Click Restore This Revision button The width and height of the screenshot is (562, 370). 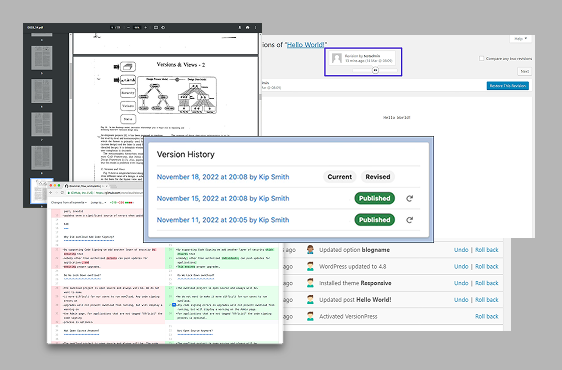coord(508,86)
